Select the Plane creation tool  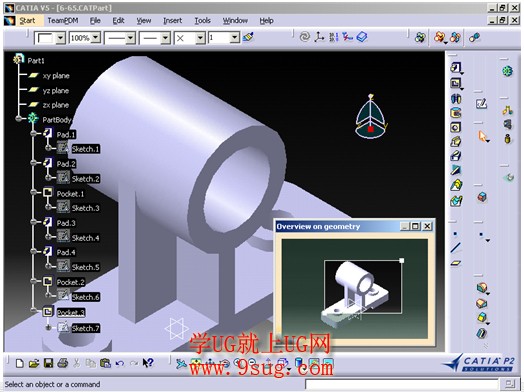(x=455, y=263)
